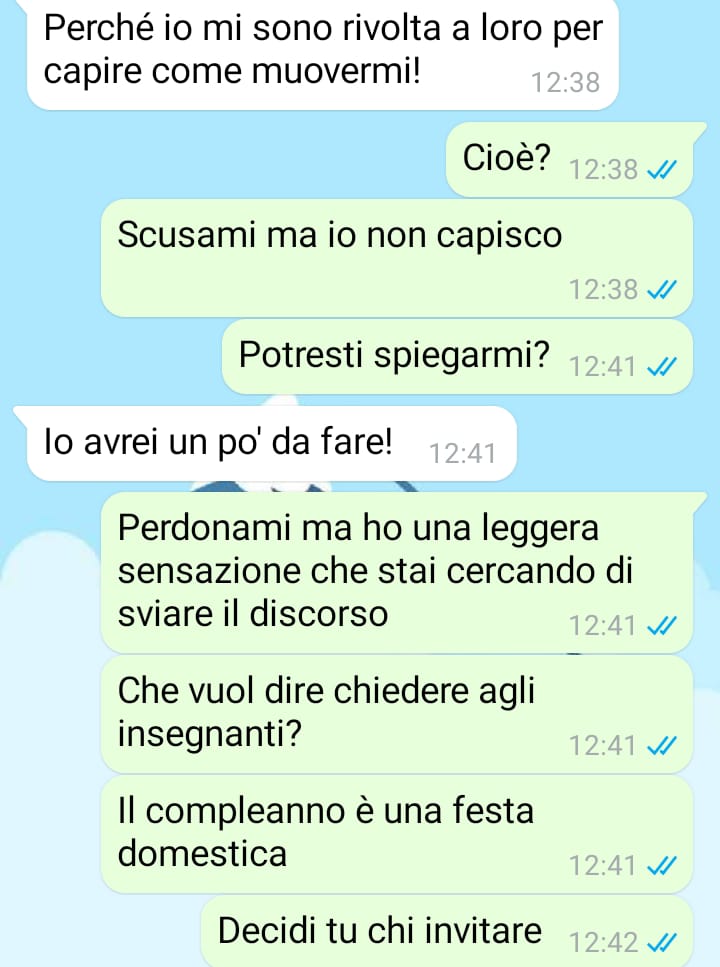This screenshot has height=967, width=720.
Task: Tap read ticks on "sviare il discorso" message
Action: (x=661, y=626)
